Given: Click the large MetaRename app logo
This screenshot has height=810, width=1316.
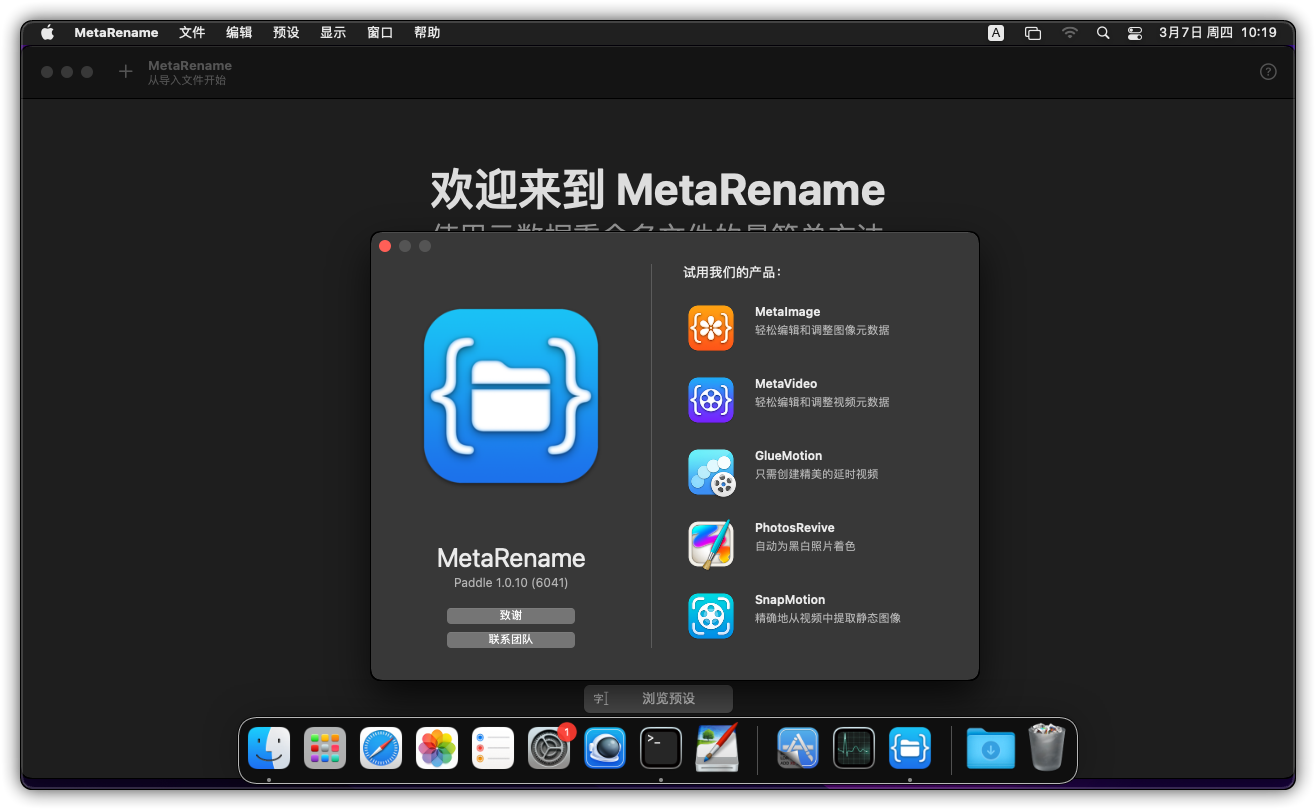Looking at the screenshot, I should [511, 396].
